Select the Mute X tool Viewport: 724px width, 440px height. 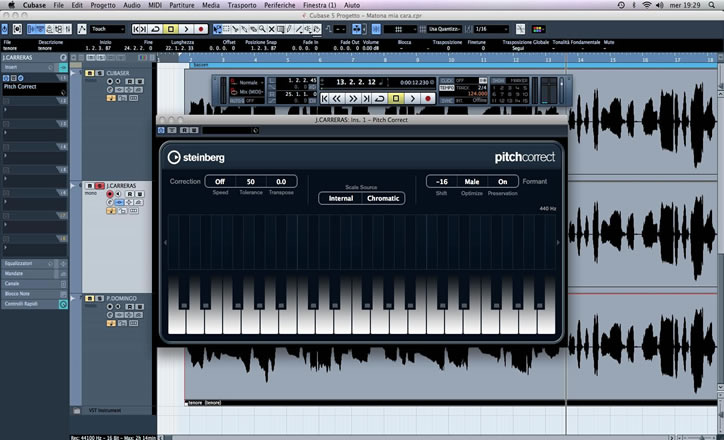(272, 29)
